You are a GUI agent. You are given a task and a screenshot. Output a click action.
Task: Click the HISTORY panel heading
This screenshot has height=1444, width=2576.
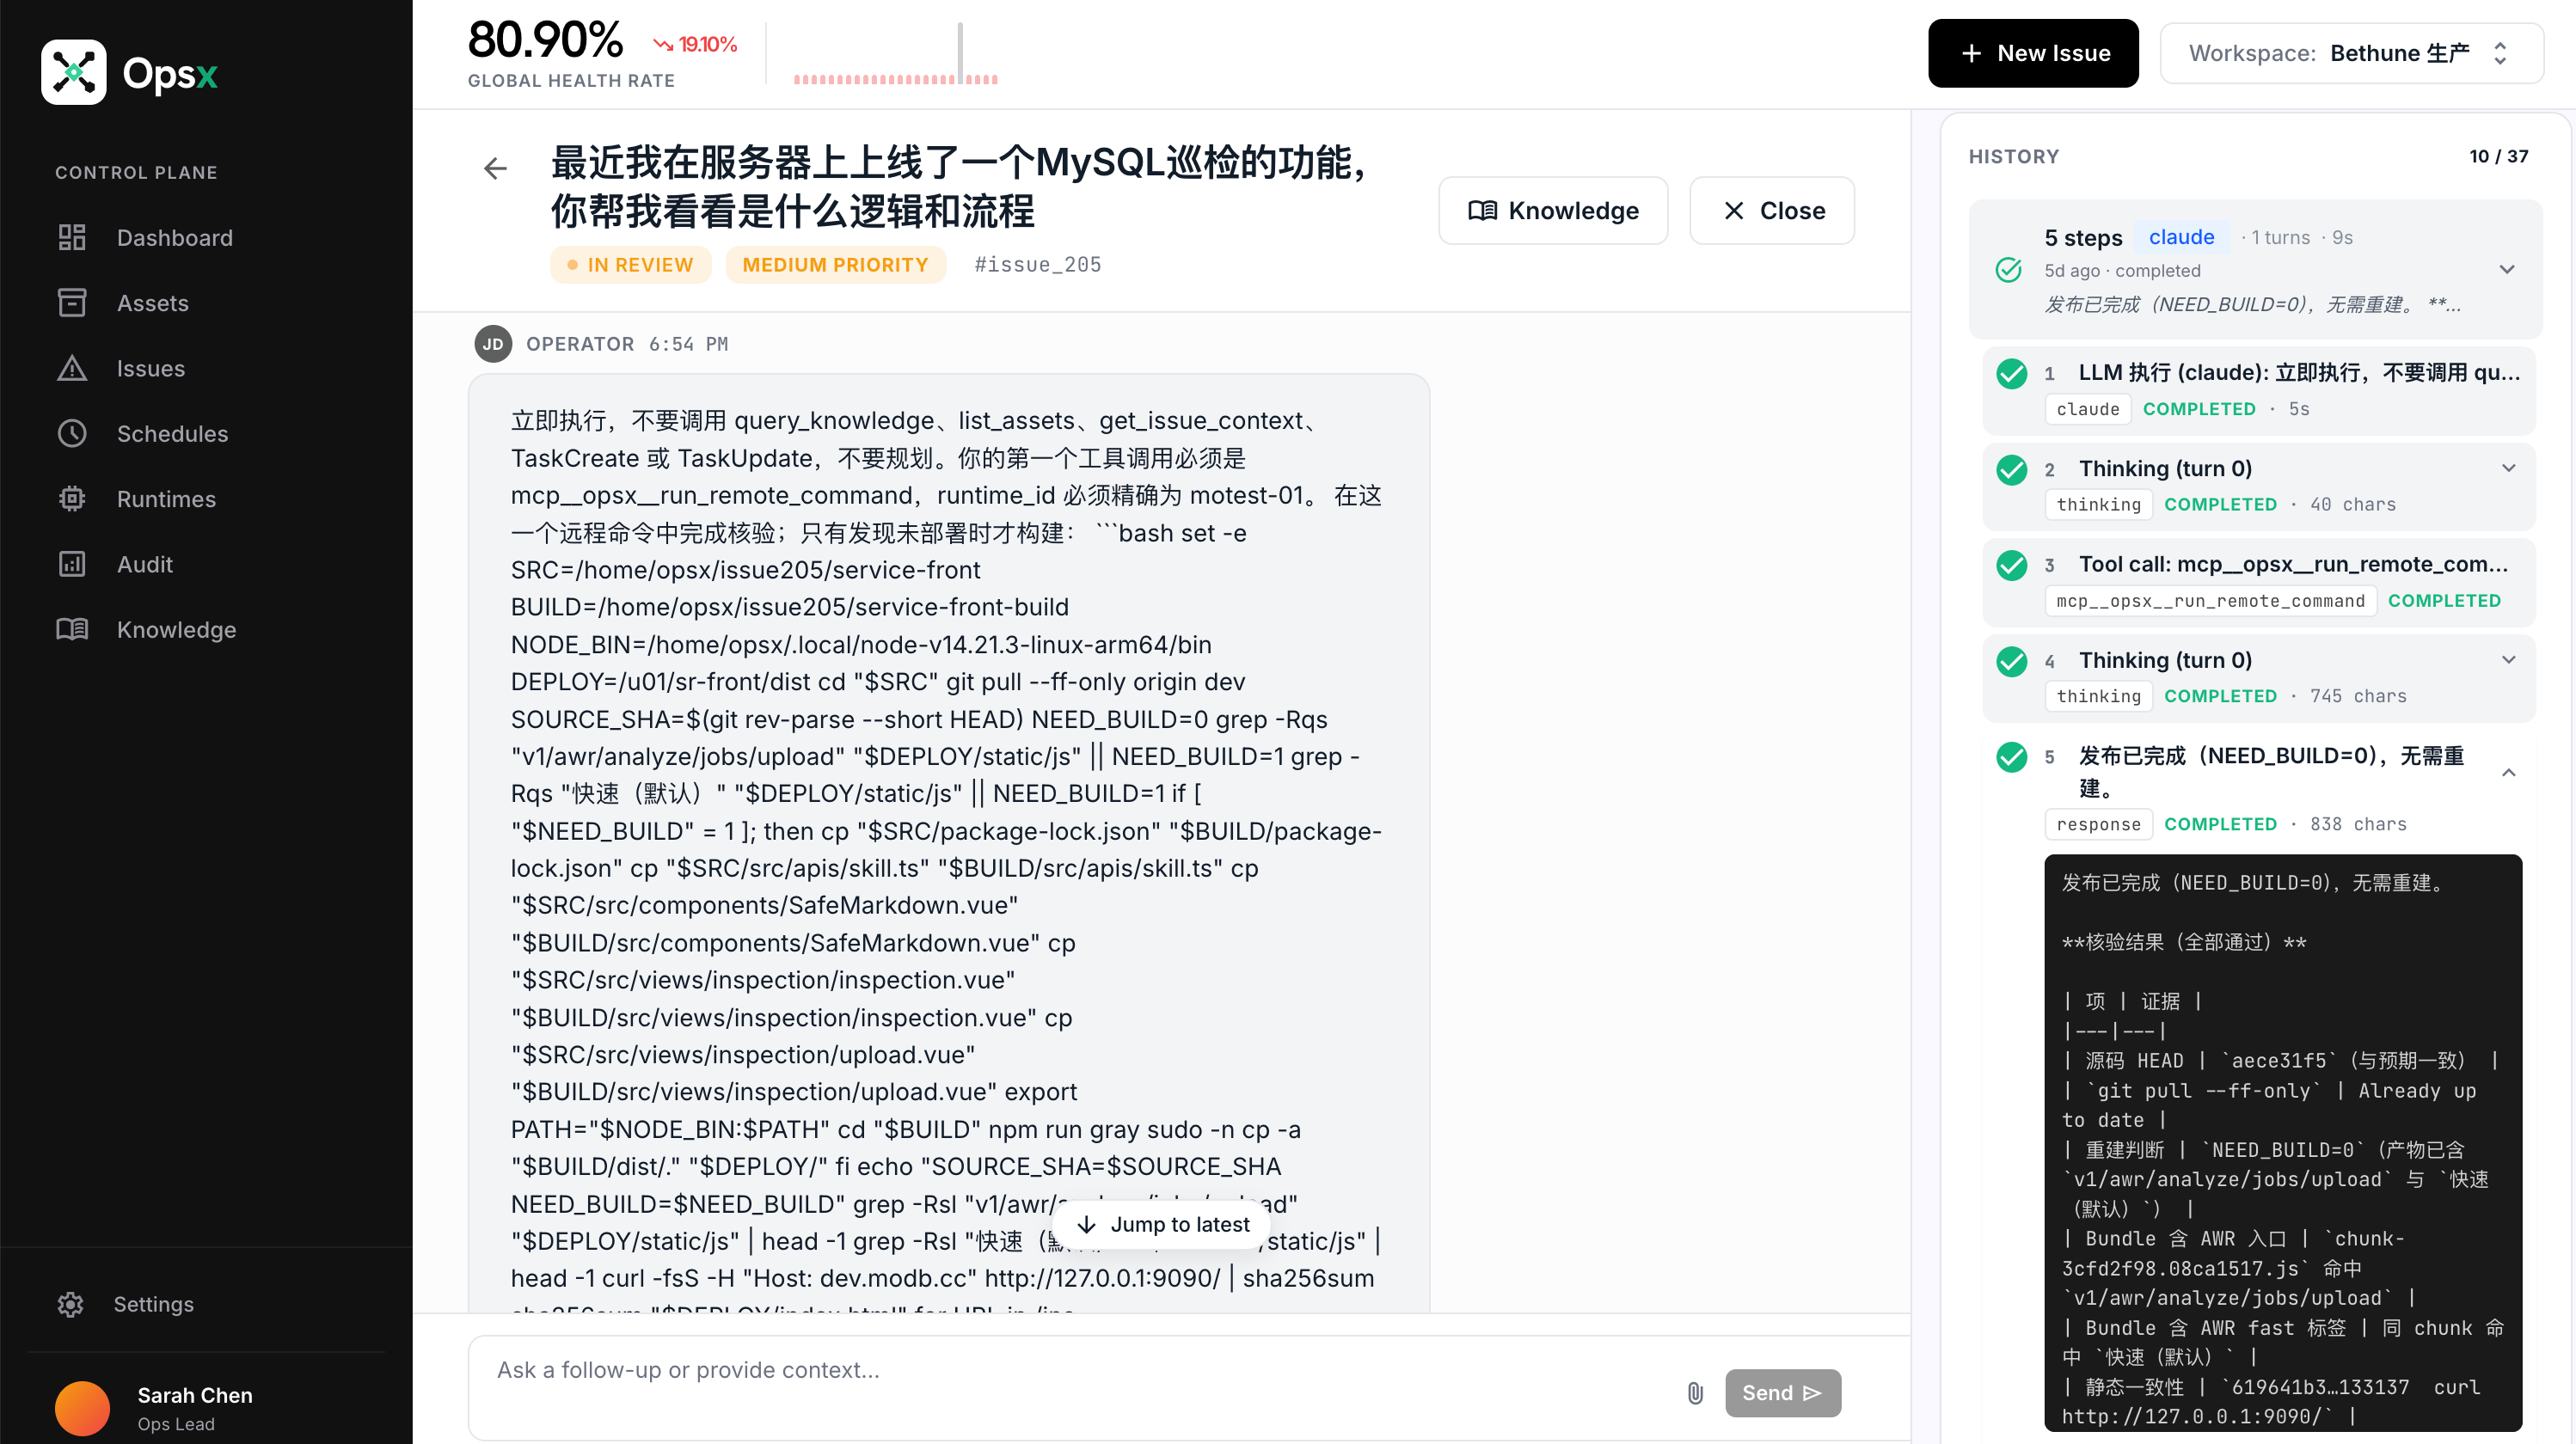(x=2013, y=156)
